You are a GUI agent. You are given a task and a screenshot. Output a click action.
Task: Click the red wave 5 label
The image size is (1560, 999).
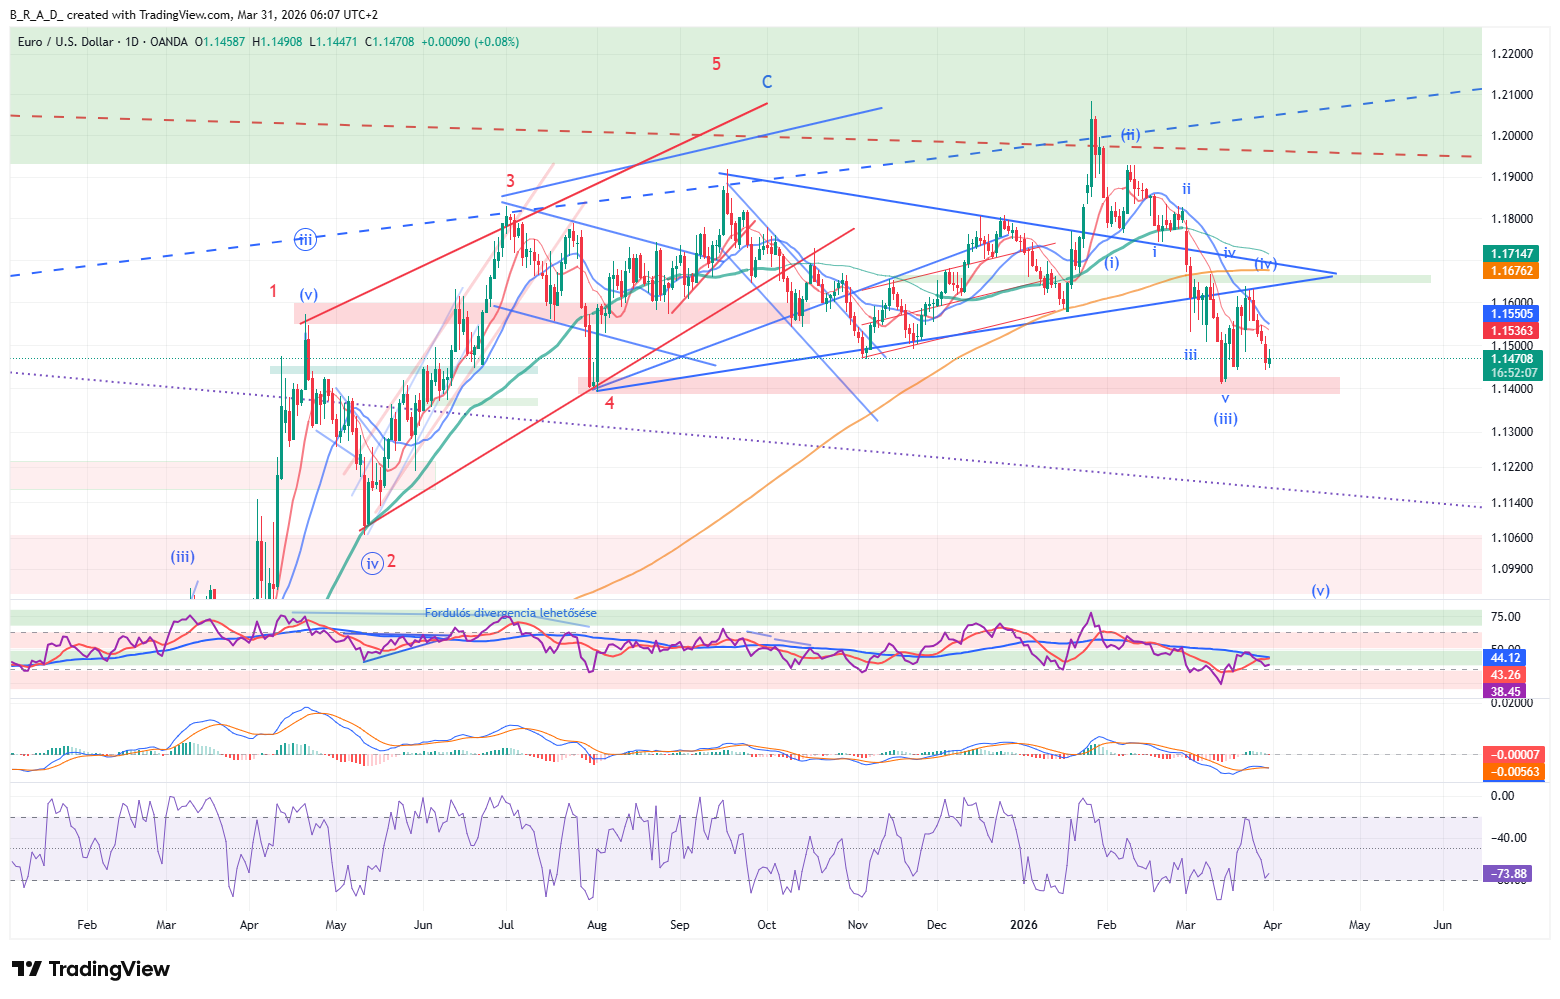point(716,64)
